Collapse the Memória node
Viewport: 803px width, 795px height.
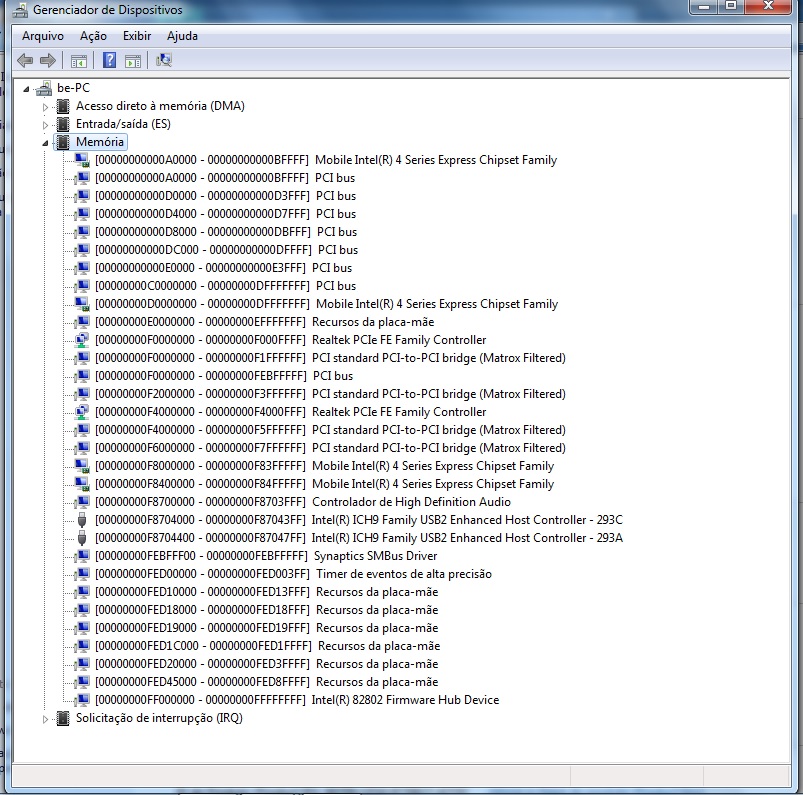coord(45,143)
